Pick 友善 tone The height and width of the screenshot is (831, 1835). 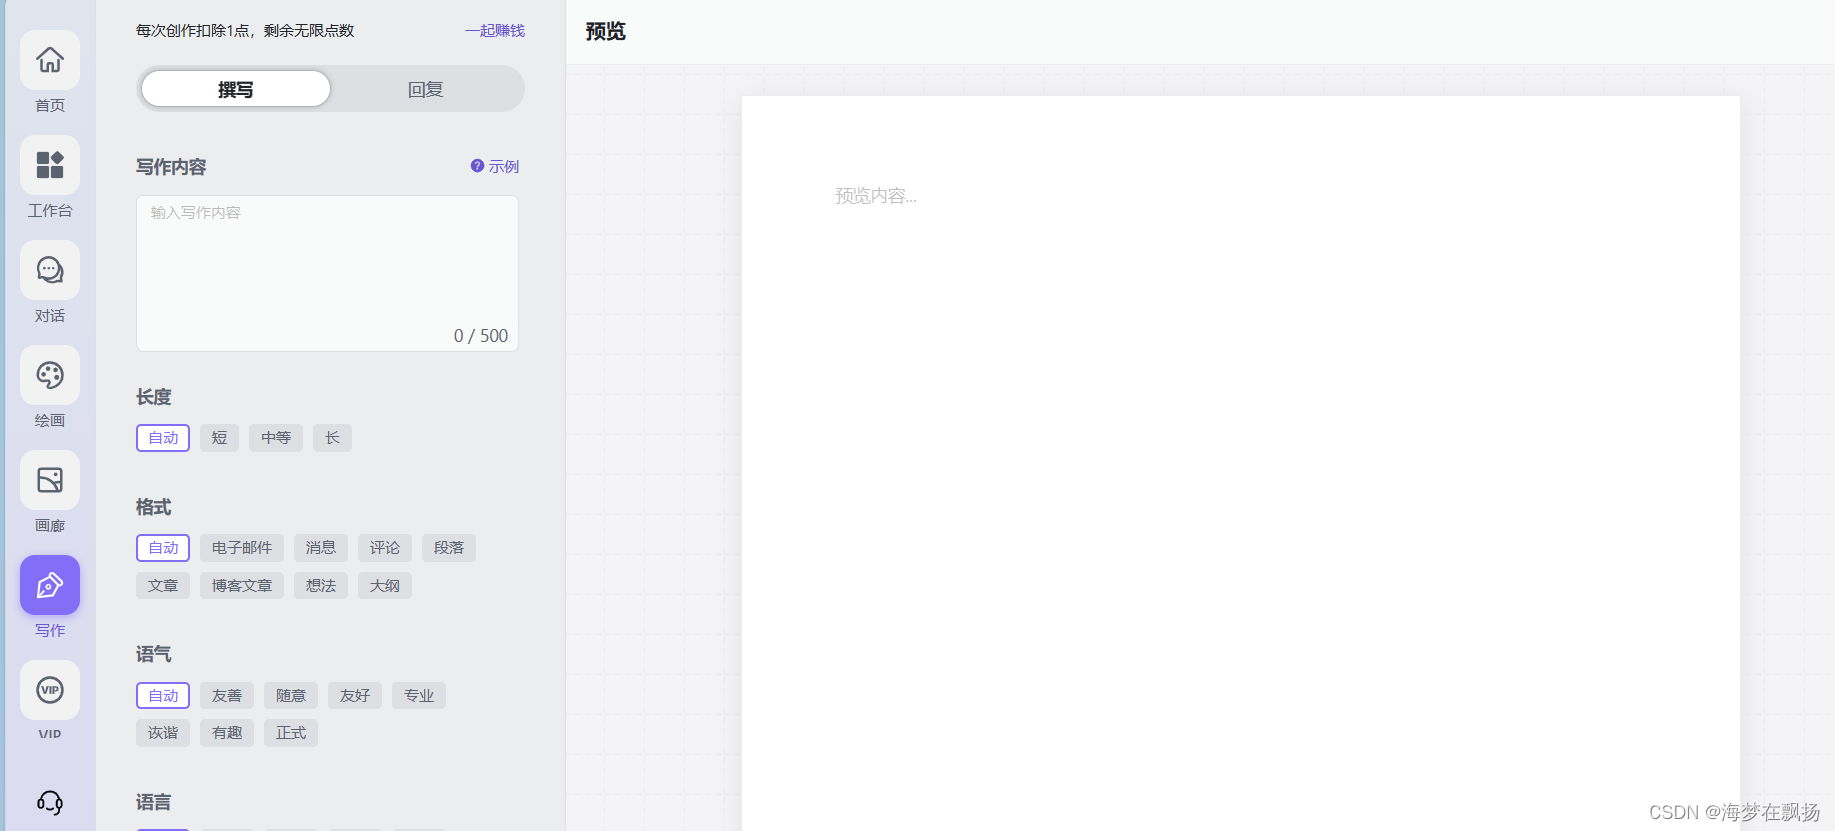227,695
